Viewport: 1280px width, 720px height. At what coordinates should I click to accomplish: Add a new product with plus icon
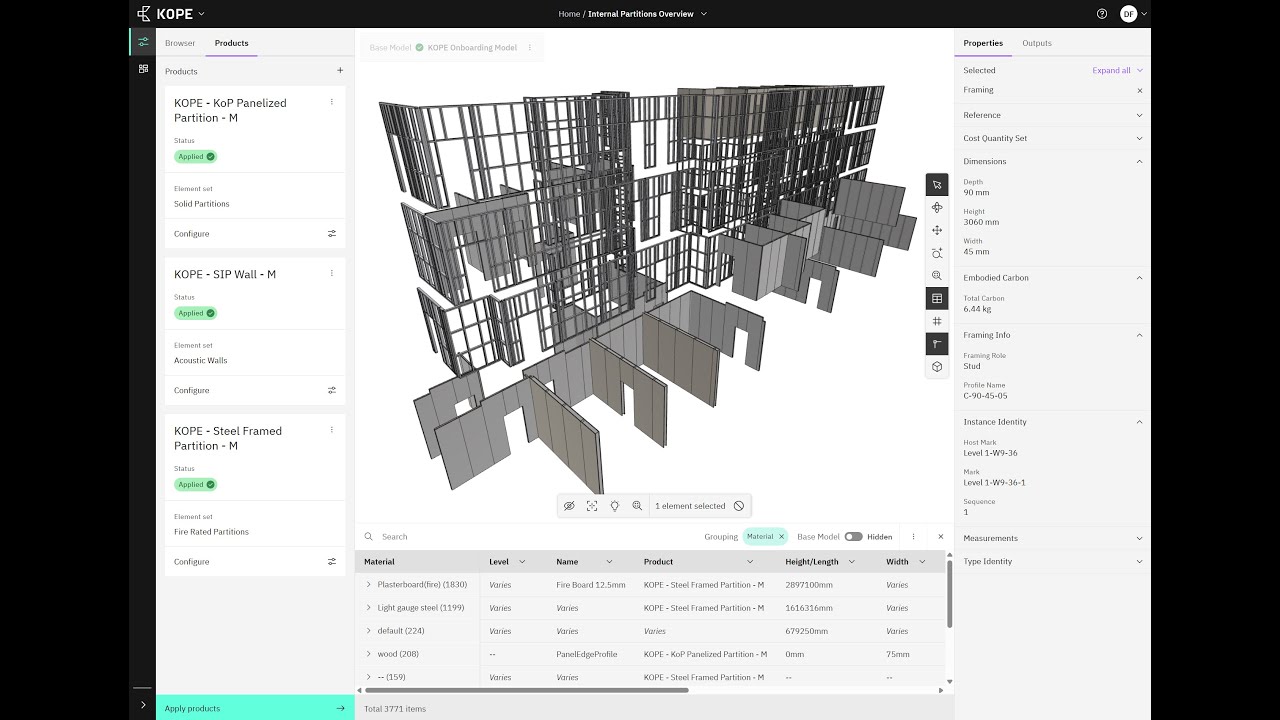coord(340,71)
